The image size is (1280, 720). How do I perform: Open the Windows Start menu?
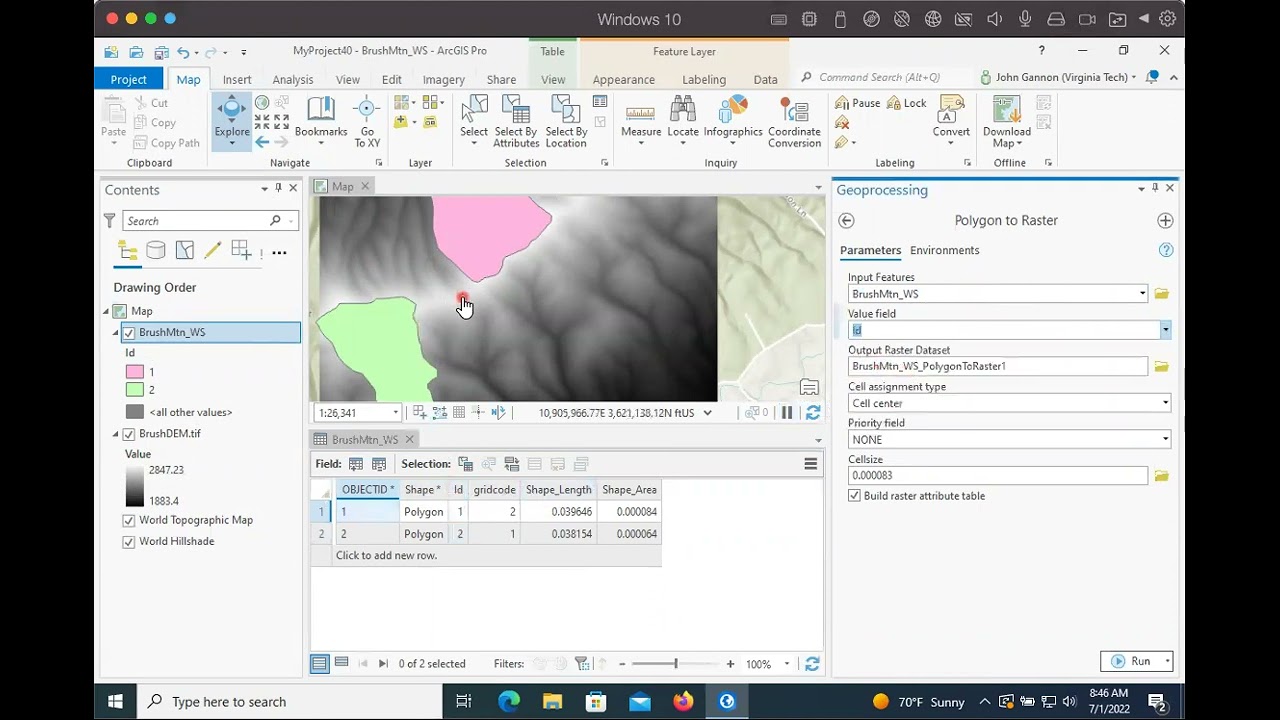115,701
